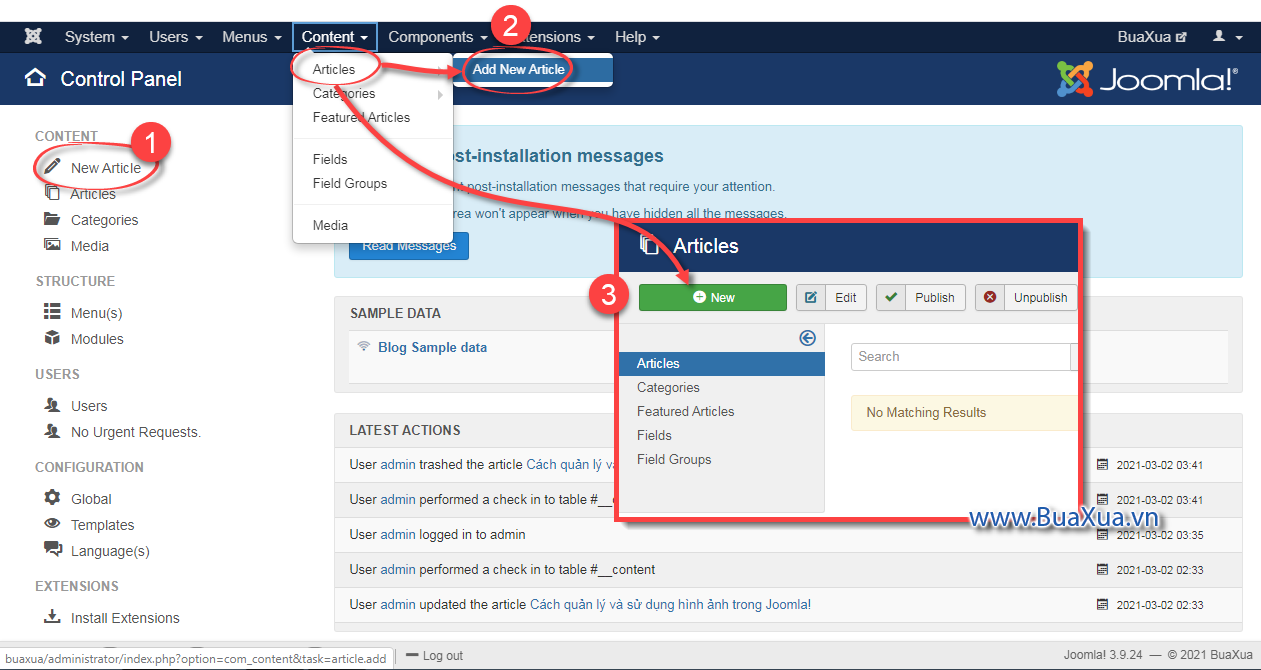1261x670 pixels.
Task: Open the Content dropdown menu
Action: click(x=335, y=37)
